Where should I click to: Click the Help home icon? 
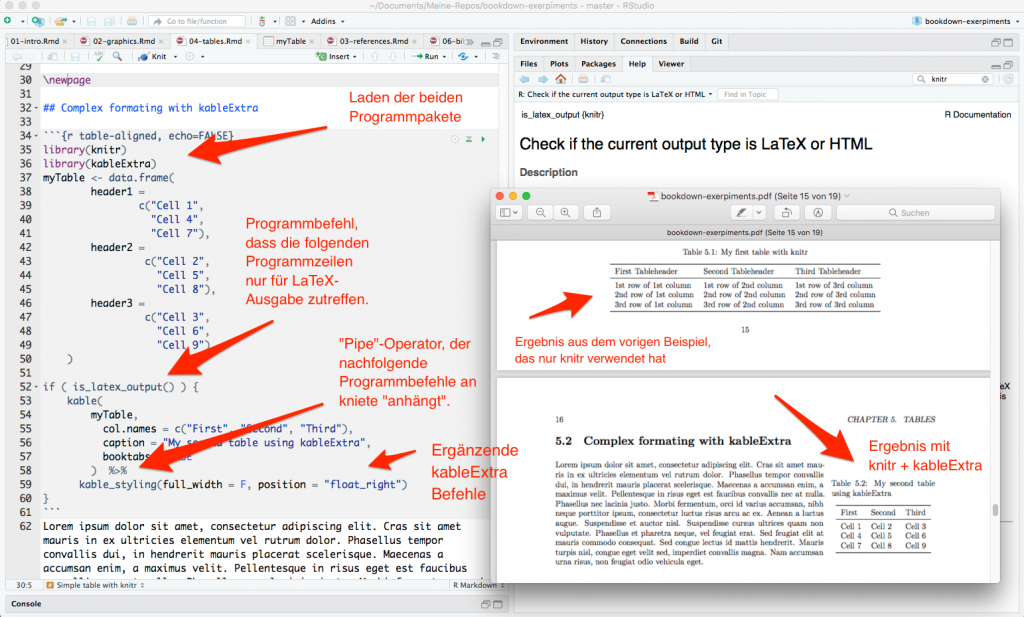coord(561,79)
